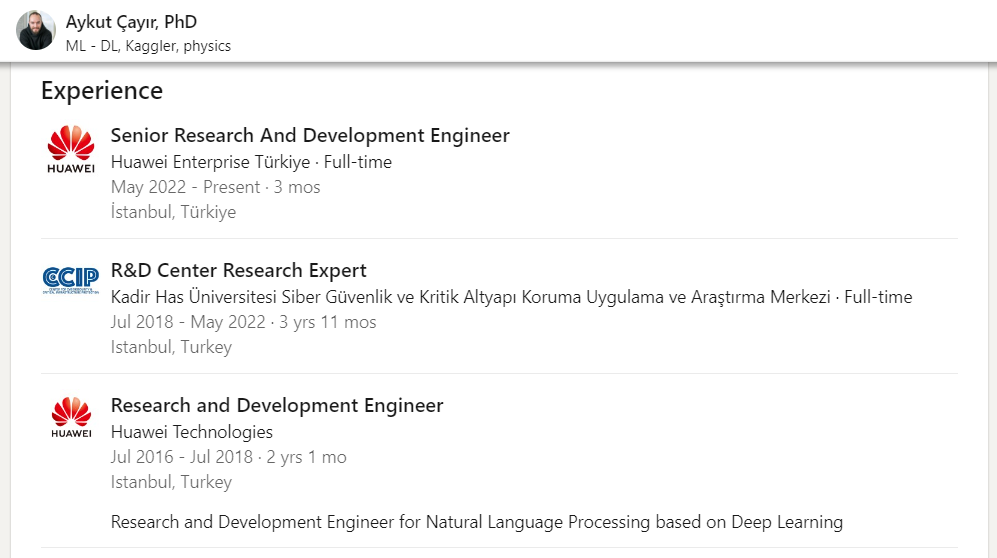Click the Jul 2018 - May 2022 dates

pyautogui.click(x=243, y=322)
